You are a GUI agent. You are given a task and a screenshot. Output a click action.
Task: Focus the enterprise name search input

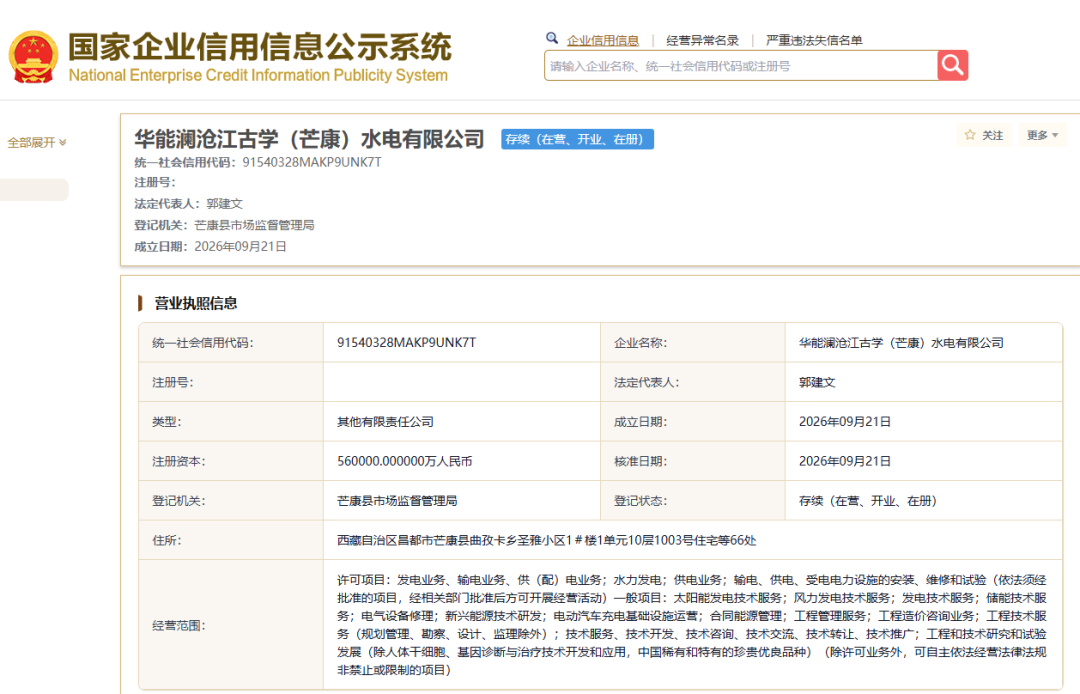(x=740, y=65)
